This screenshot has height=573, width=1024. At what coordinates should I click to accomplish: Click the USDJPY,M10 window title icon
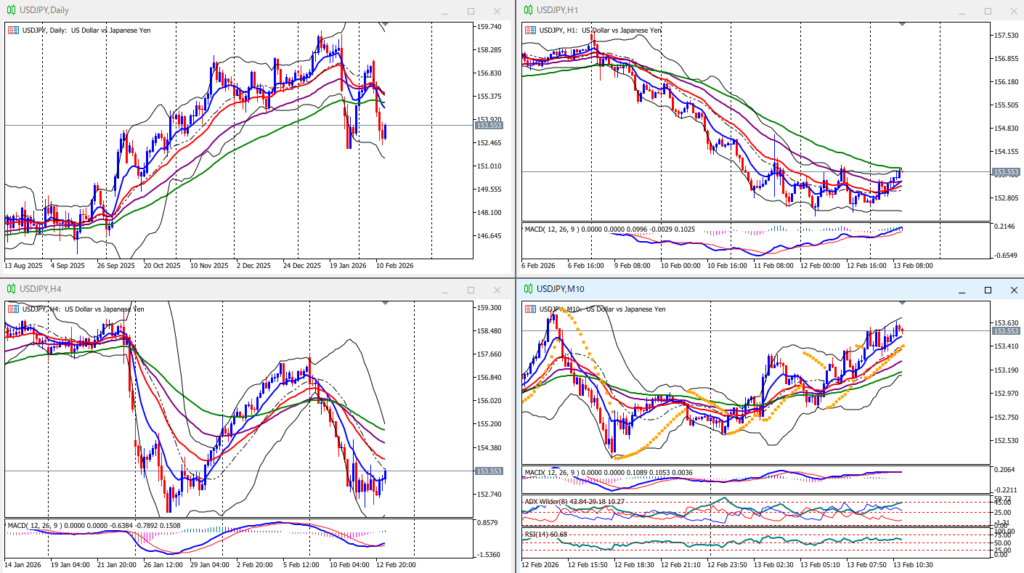(x=527, y=289)
